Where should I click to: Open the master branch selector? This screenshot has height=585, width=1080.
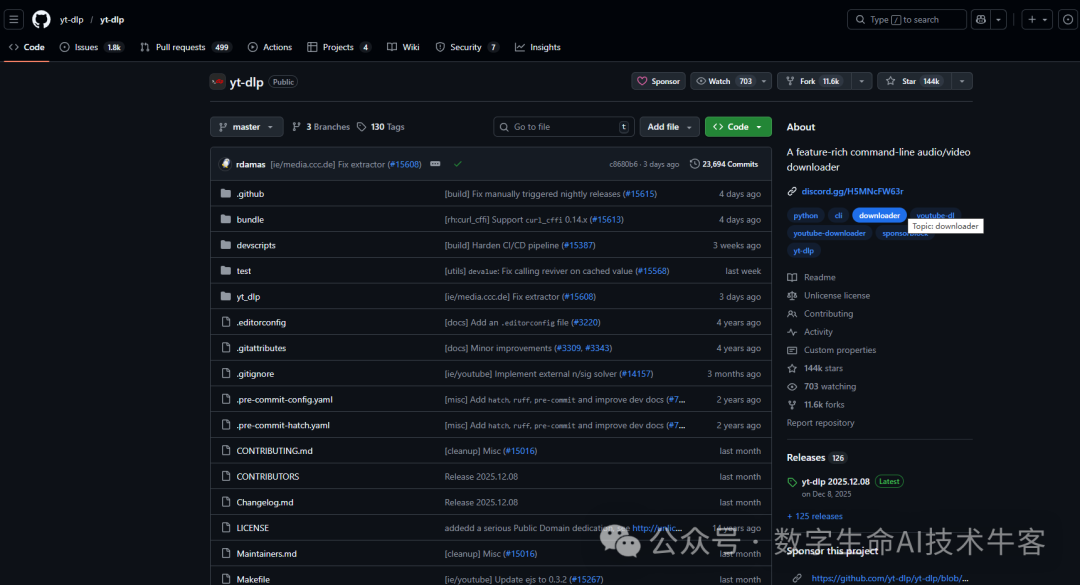pos(247,127)
